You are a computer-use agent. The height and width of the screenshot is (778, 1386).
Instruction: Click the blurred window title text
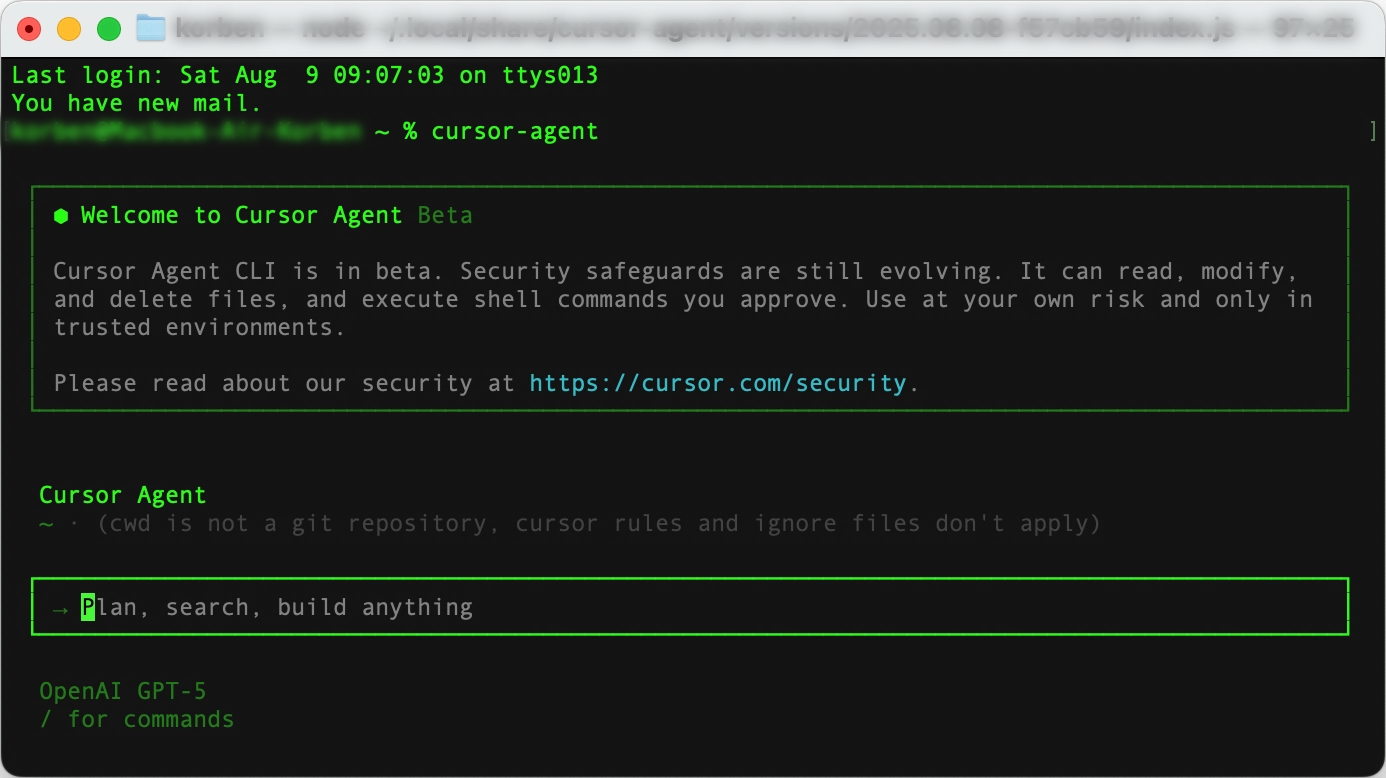pos(764,29)
